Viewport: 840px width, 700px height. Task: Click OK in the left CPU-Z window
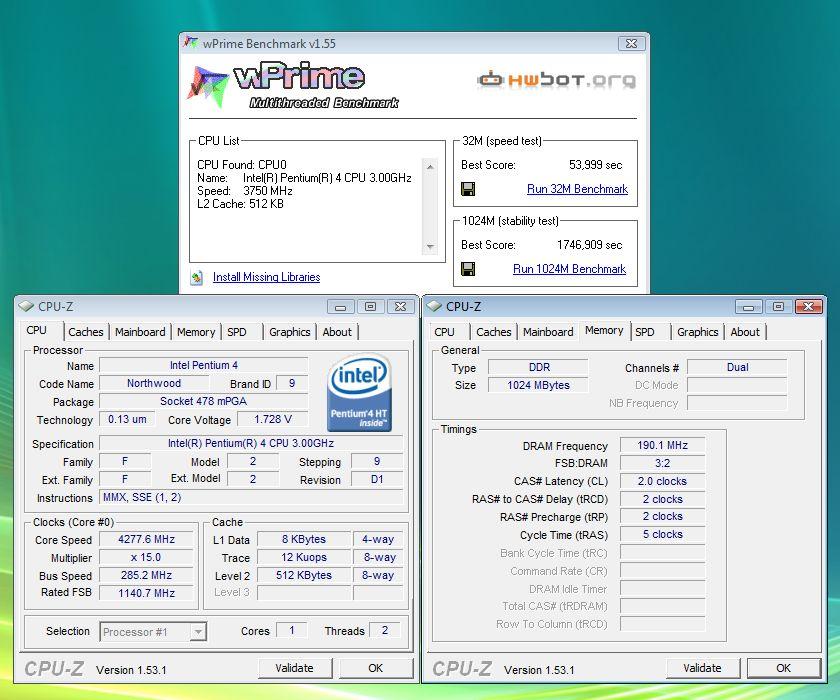click(376, 668)
